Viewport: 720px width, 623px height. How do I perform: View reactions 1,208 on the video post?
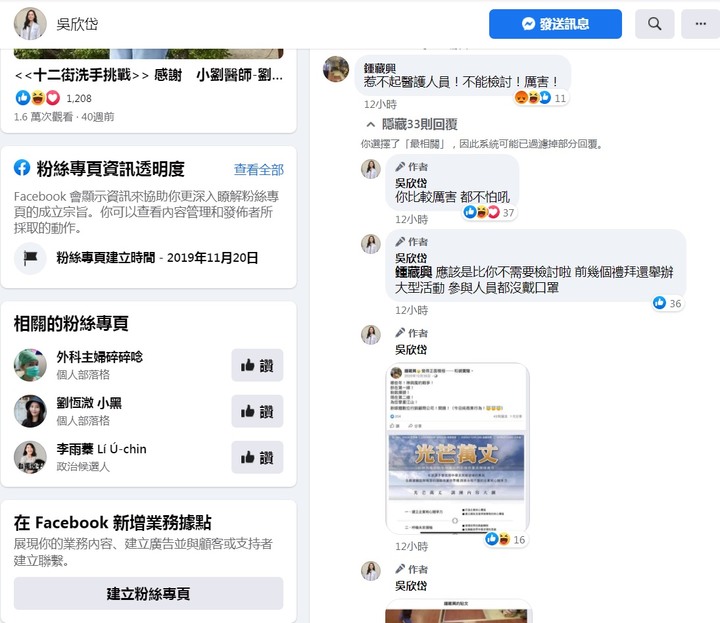53,98
